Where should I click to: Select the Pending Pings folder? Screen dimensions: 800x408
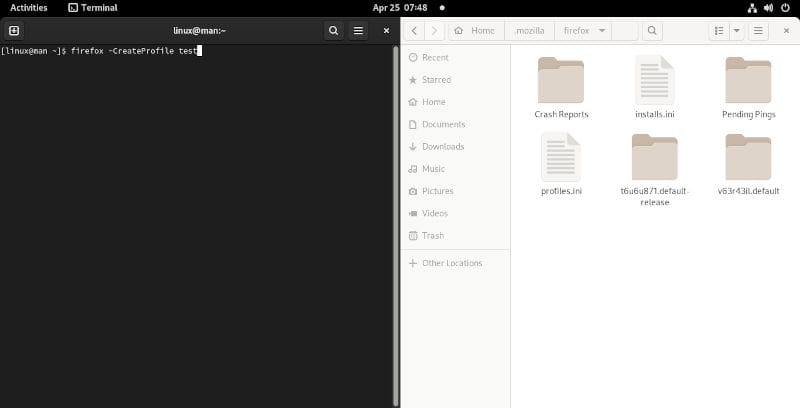pyautogui.click(x=748, y=87)
